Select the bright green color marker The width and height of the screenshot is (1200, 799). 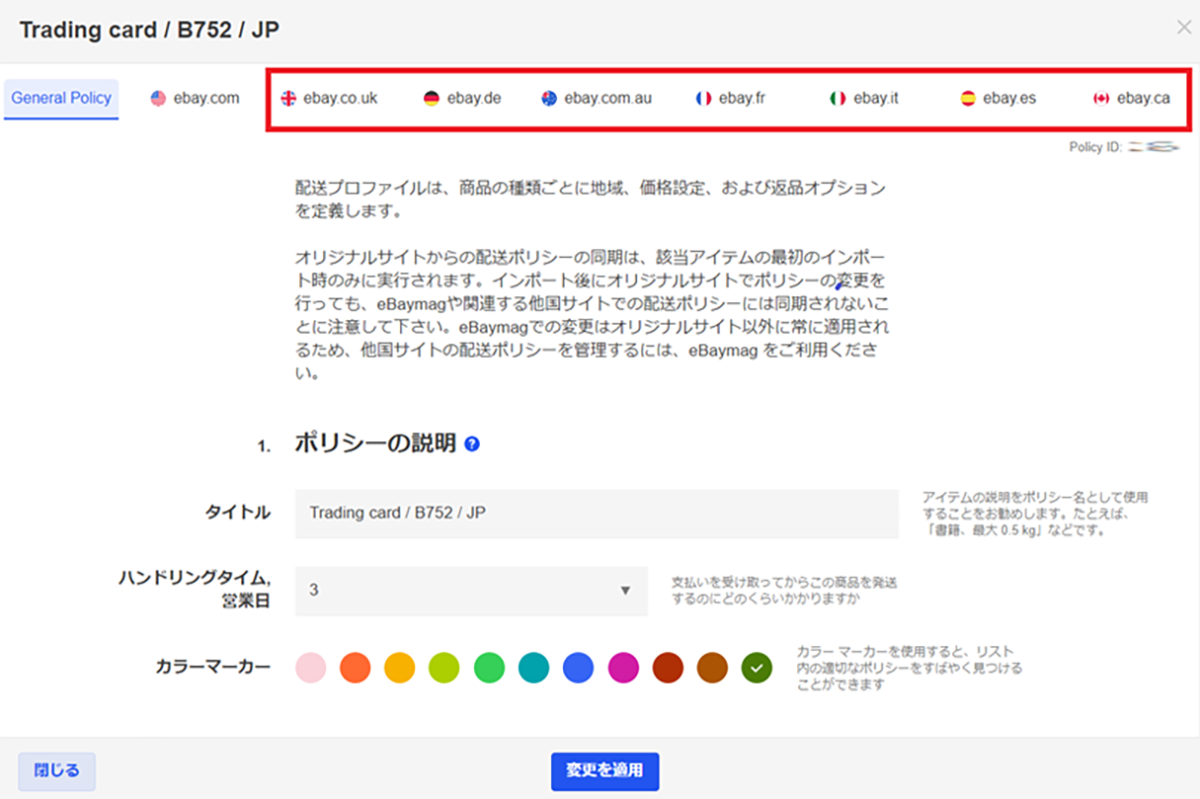(x=489, y=667)
